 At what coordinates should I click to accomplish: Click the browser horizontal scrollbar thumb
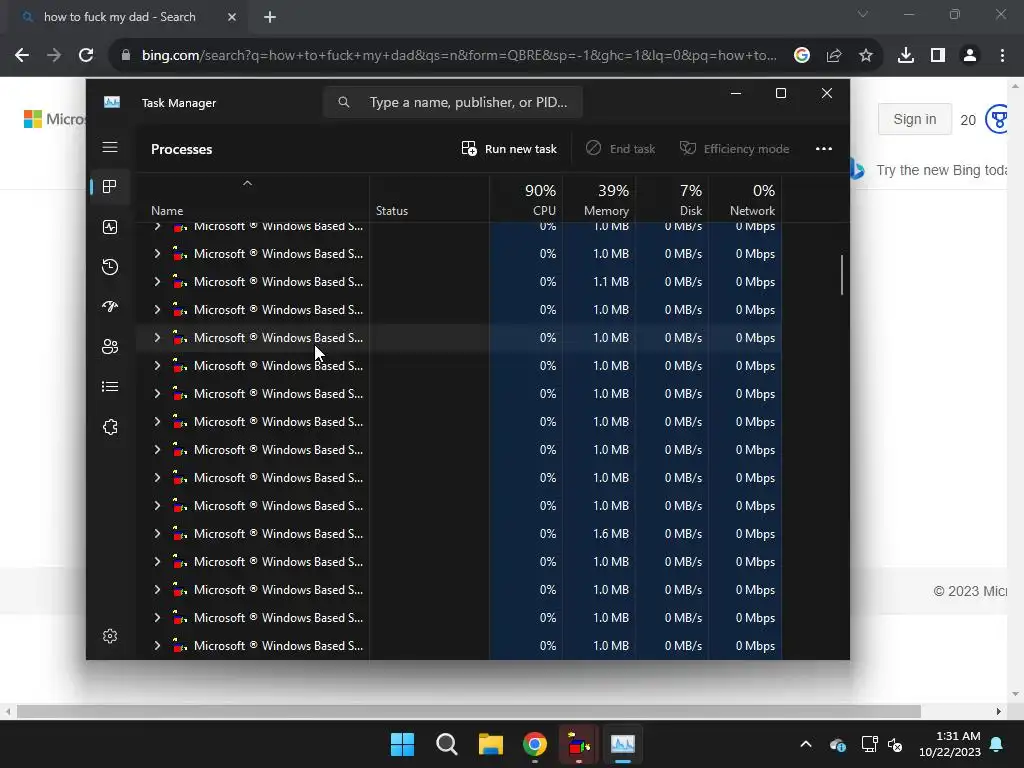tap(468, 711)
